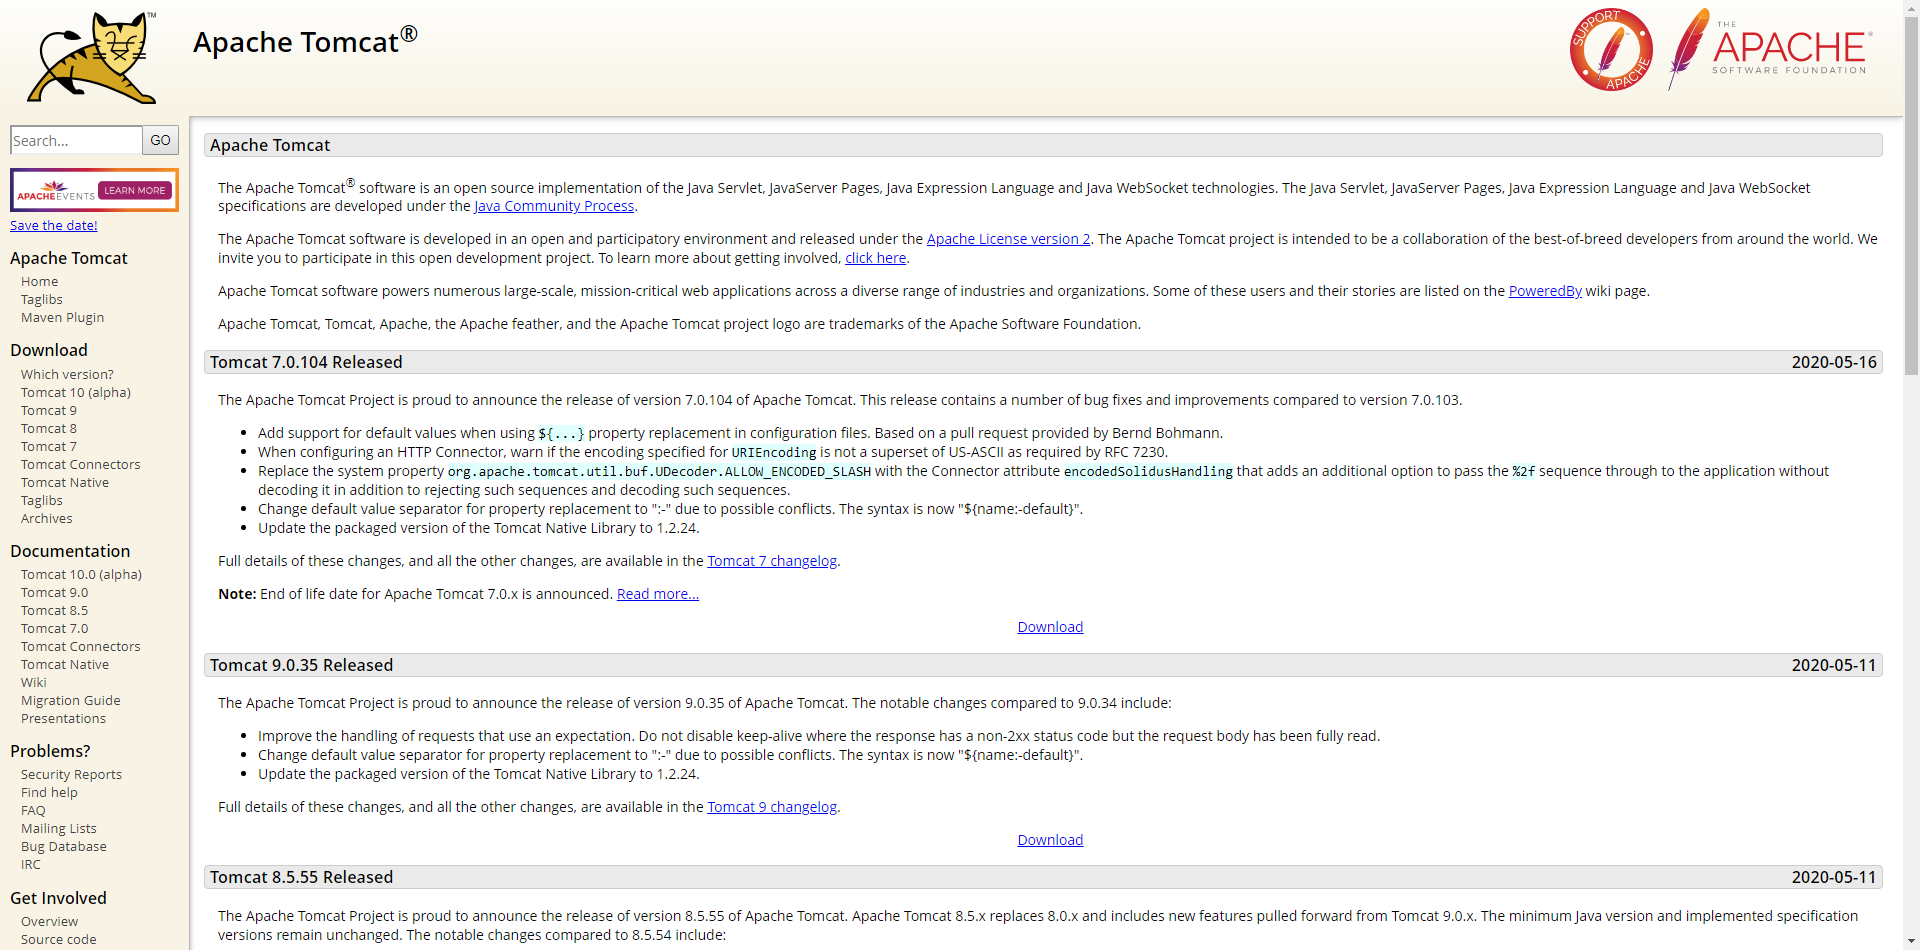Image resolution: width=1920 pixels, height=950 pixels.
Task: Visit the Bug Database page
Action: click(64, 847)
